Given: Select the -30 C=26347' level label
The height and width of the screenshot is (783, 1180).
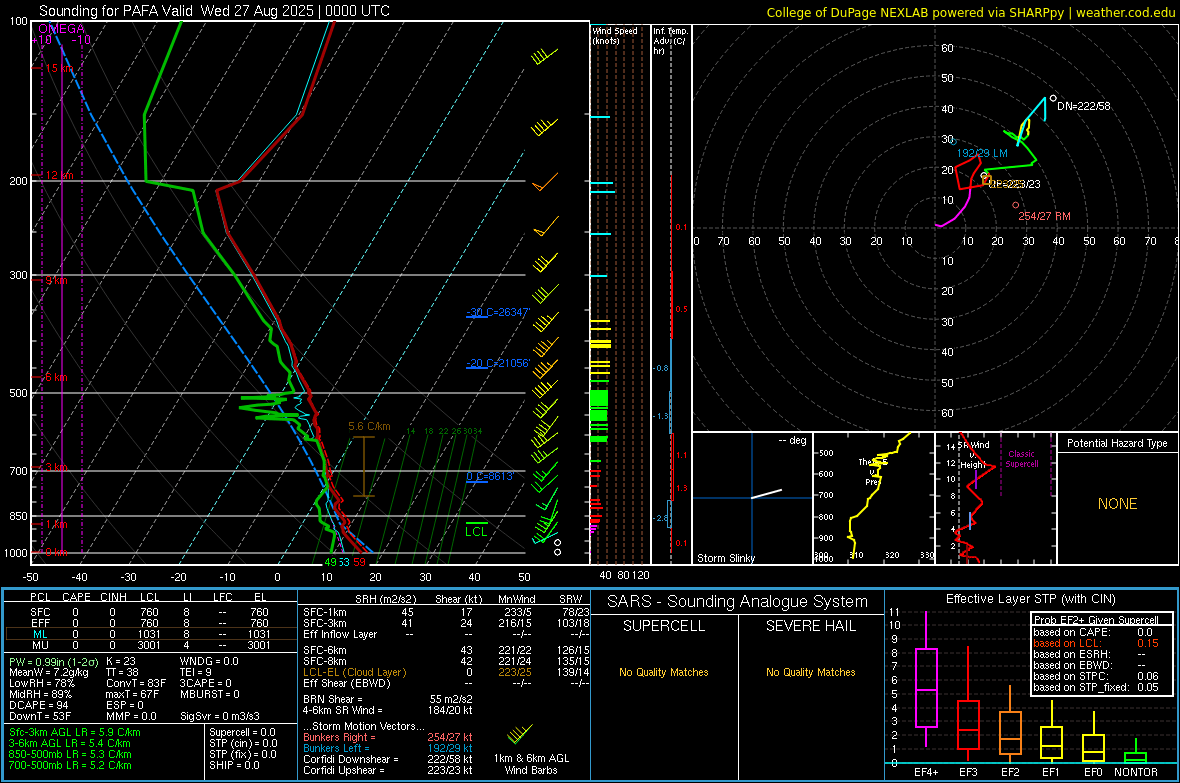Looking at the screenshot, I should (x=498, y=312).
